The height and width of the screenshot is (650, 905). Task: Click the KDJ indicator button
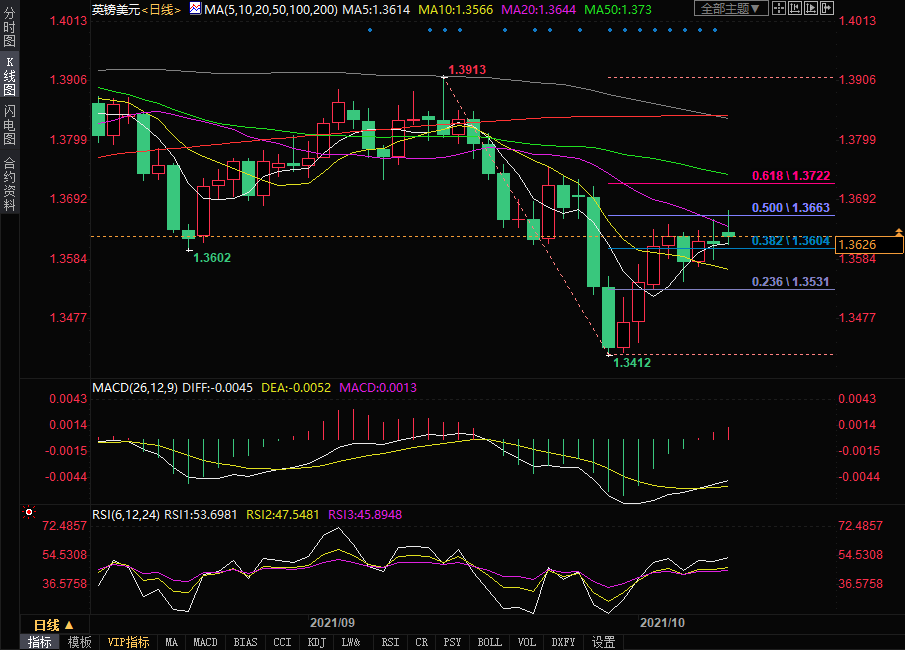(x=316, y=642)
